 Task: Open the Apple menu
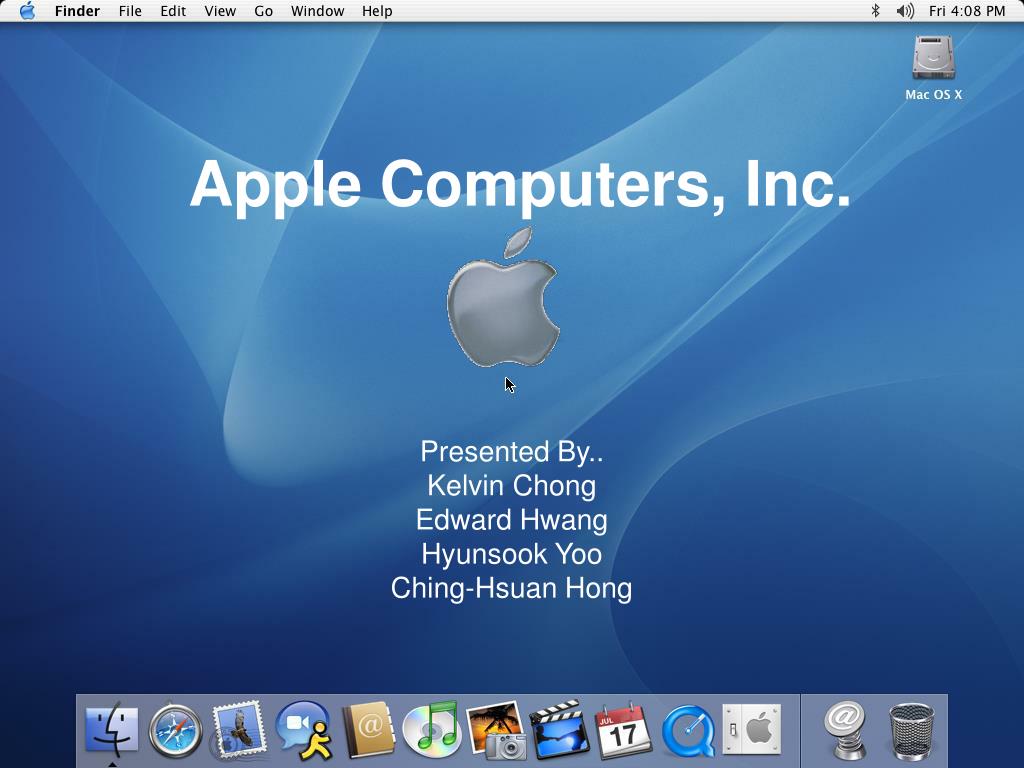coord(27,11)
